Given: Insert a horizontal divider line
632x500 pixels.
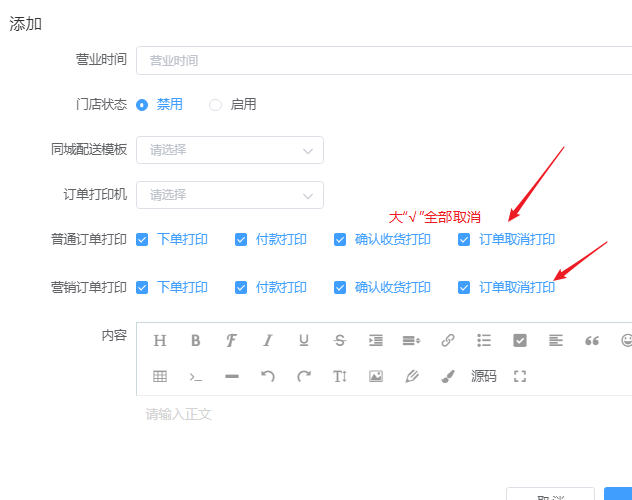Looking at the screenshot, I should [x=232, y=377].
